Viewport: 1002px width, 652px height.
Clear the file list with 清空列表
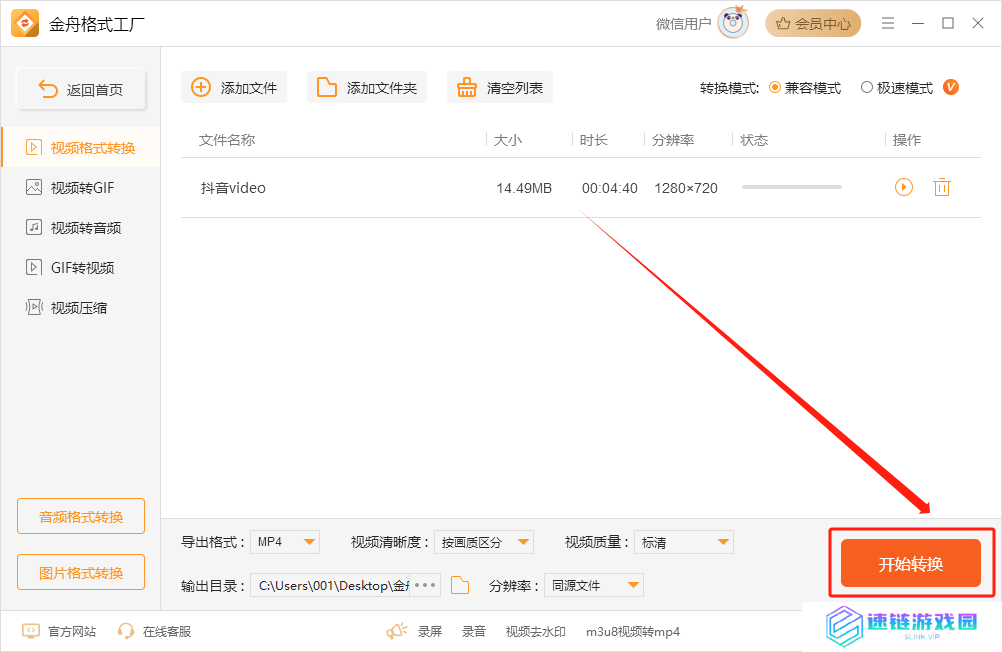500,88
